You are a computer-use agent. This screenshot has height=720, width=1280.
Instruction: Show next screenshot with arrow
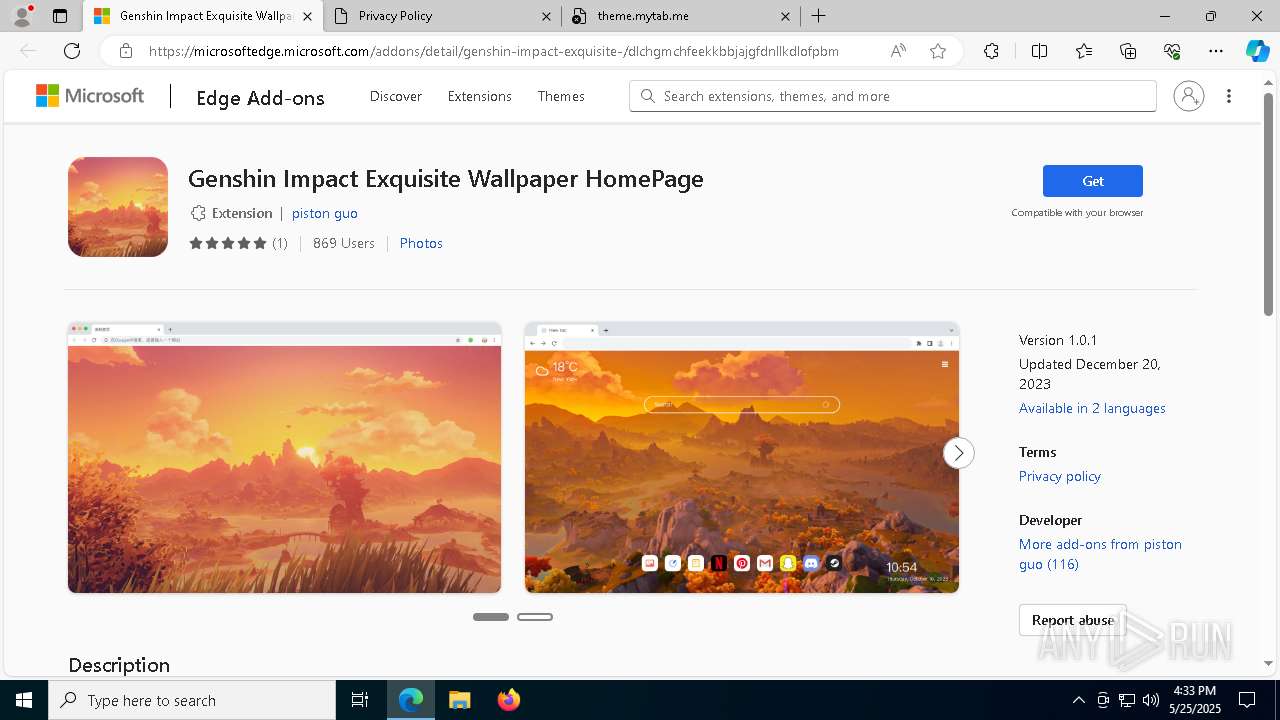[958, 453]
